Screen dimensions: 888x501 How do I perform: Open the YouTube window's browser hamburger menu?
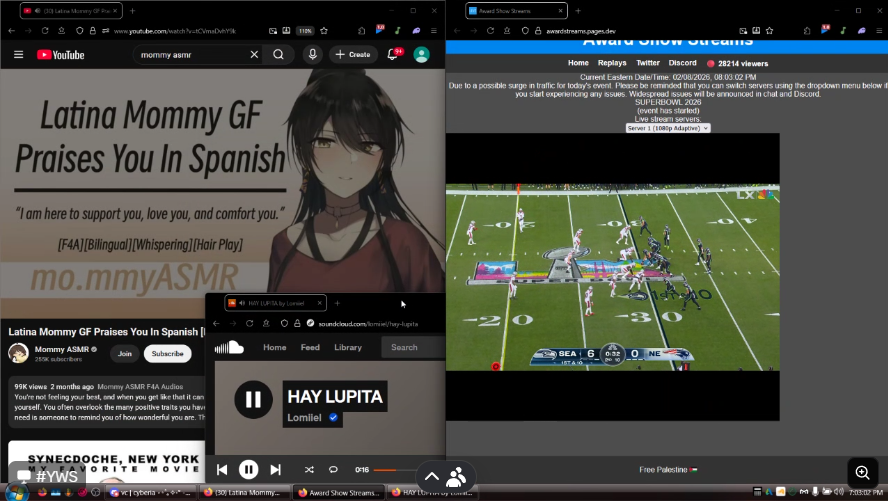point(434,31)
